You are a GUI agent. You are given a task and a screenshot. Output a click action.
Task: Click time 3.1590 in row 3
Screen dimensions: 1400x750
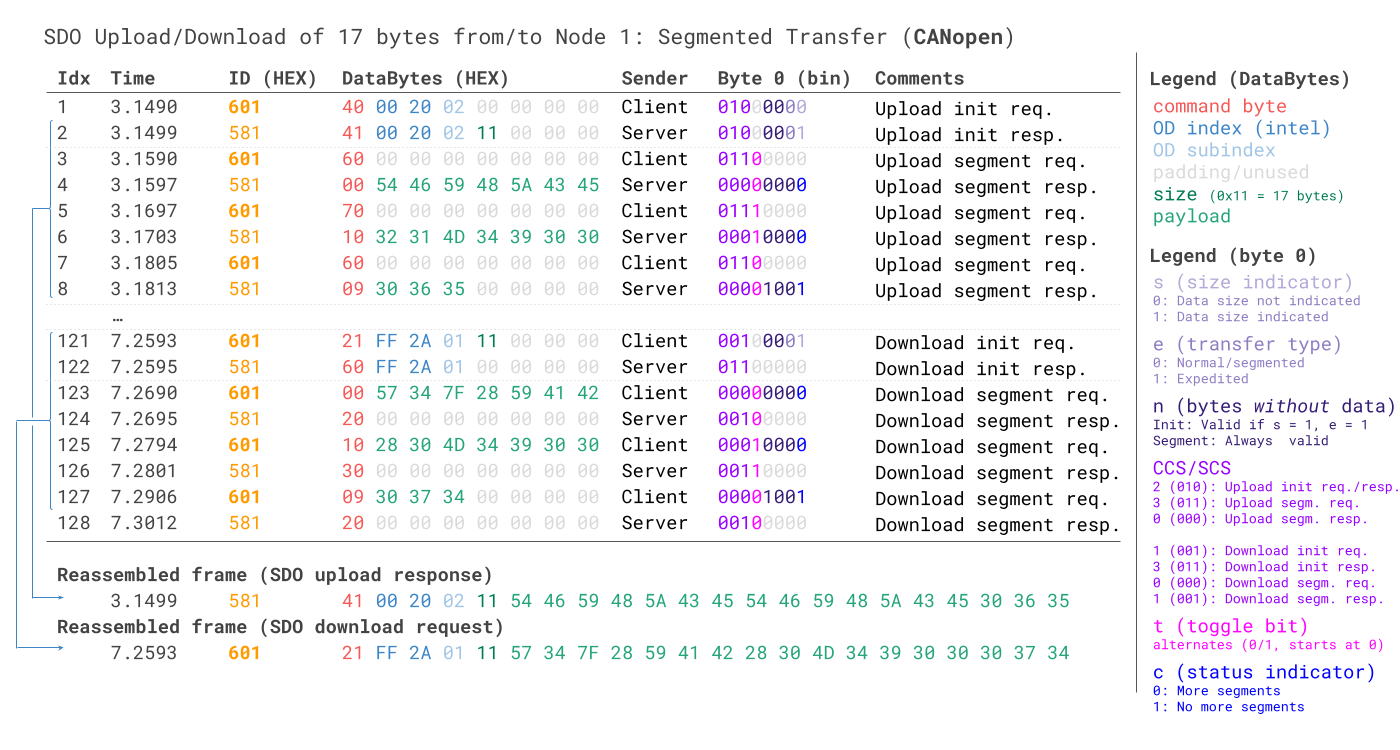143,159
